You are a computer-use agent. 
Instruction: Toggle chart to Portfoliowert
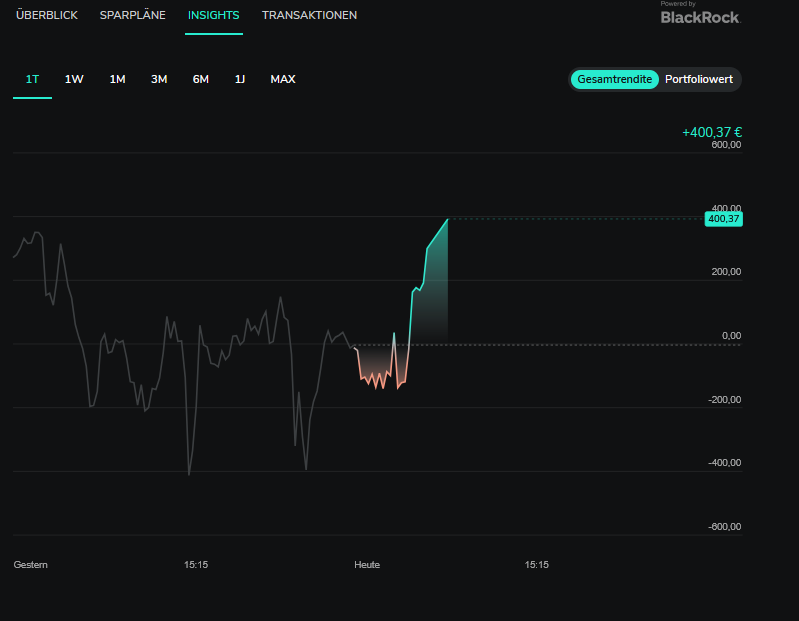click(700, 79)
